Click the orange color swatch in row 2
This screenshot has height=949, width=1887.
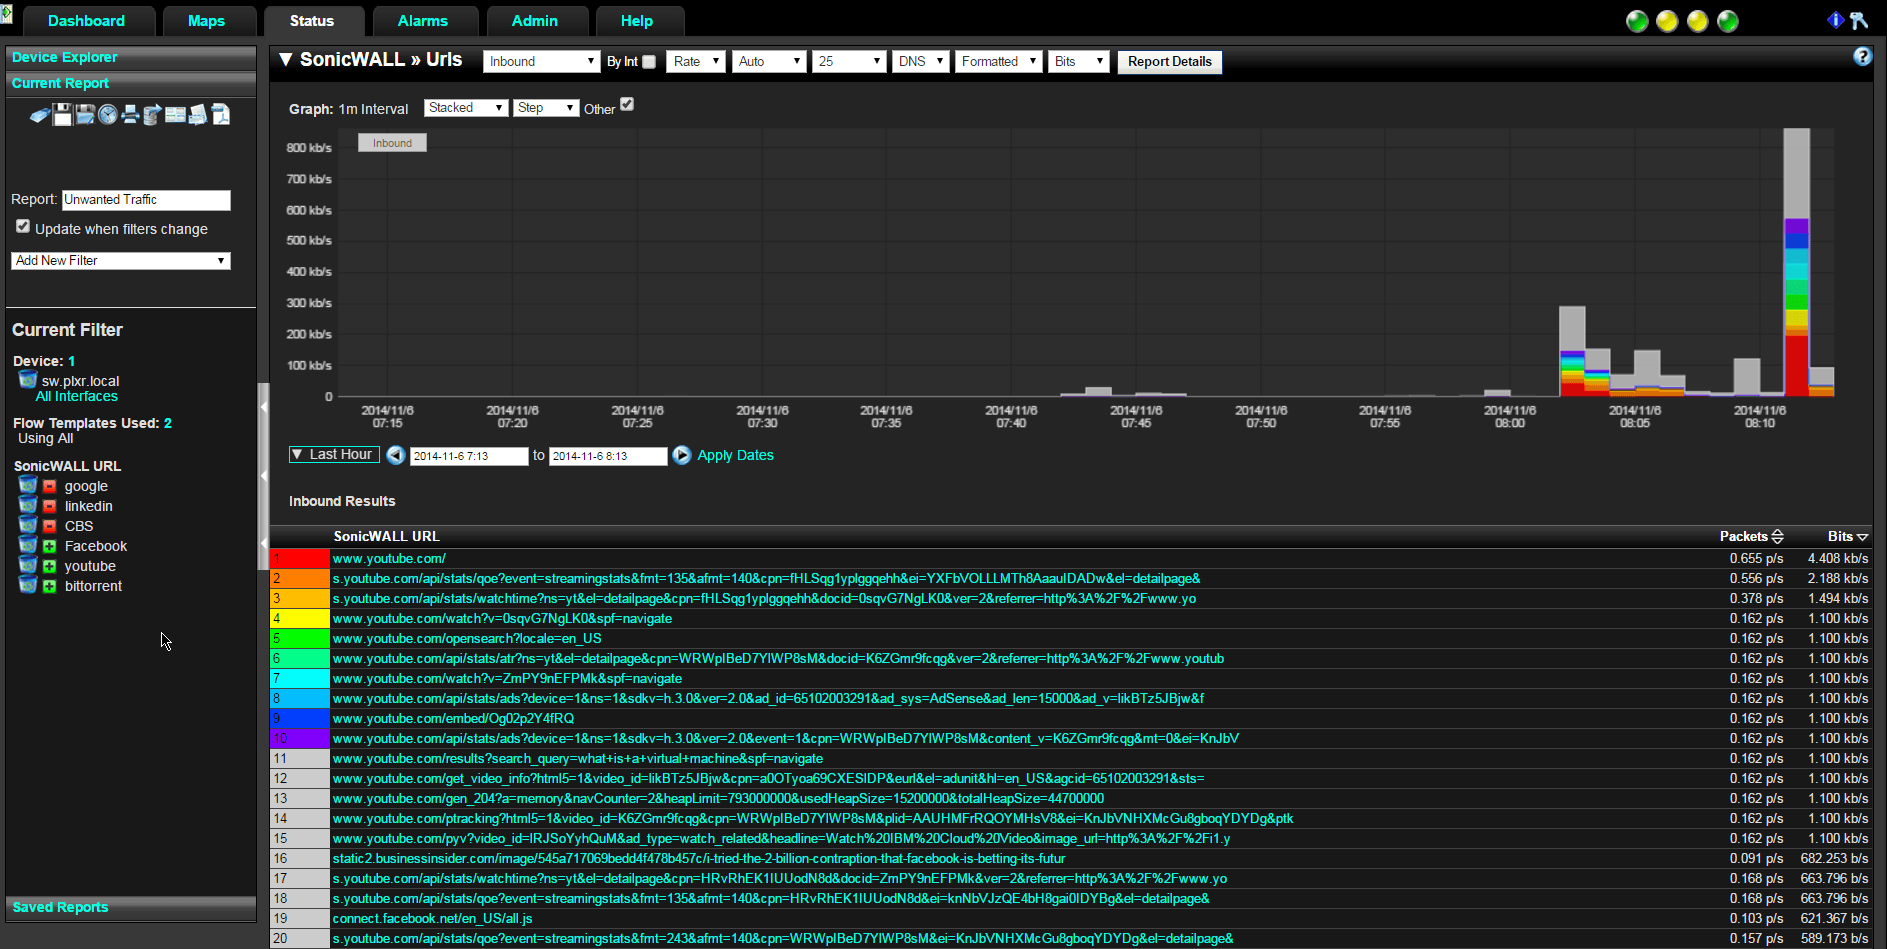[300, 578]
